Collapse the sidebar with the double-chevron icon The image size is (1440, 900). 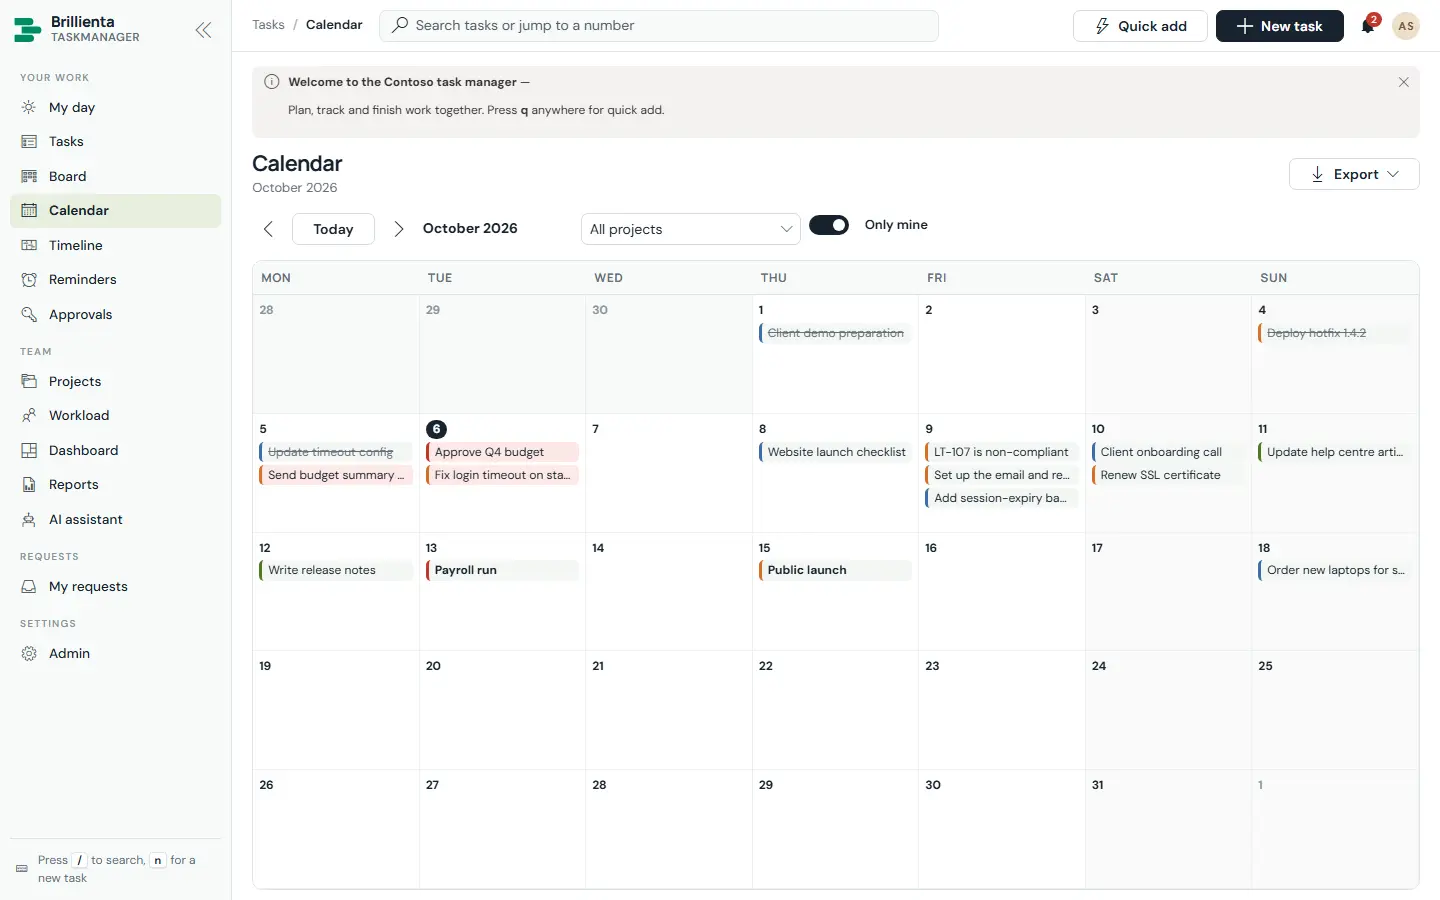tap(203, 30)
